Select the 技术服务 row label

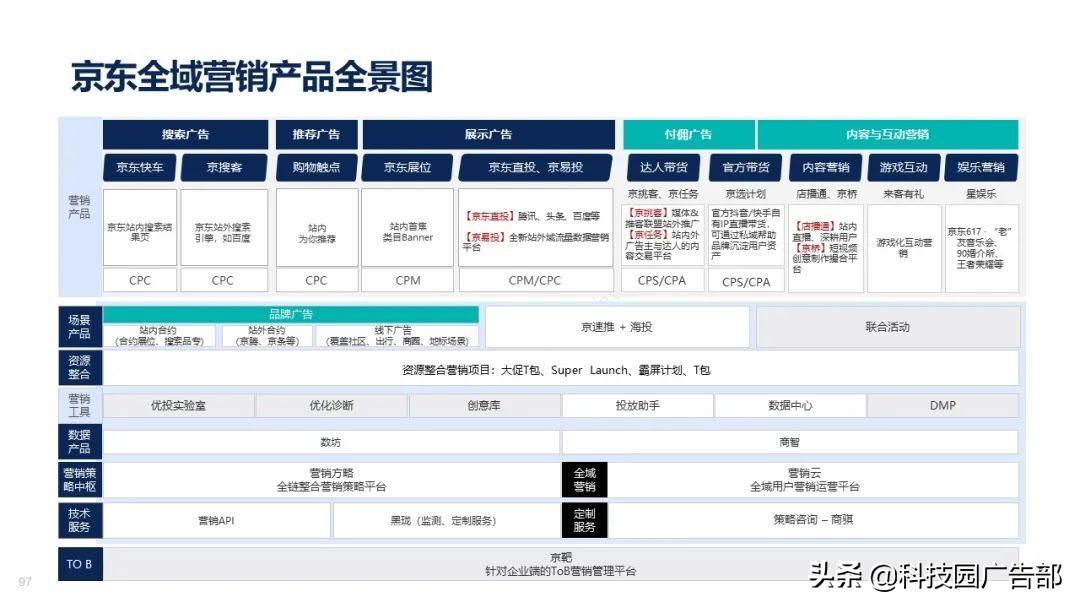click(80, 521)
